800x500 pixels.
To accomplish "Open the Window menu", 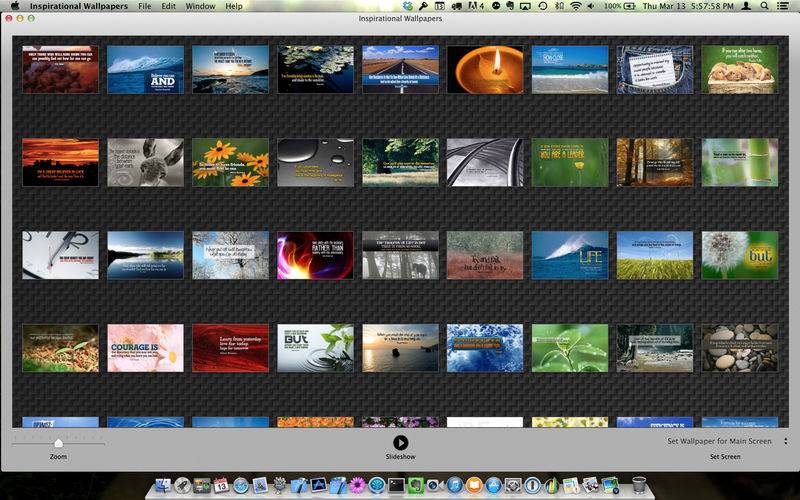I will [x=200, y=6].
